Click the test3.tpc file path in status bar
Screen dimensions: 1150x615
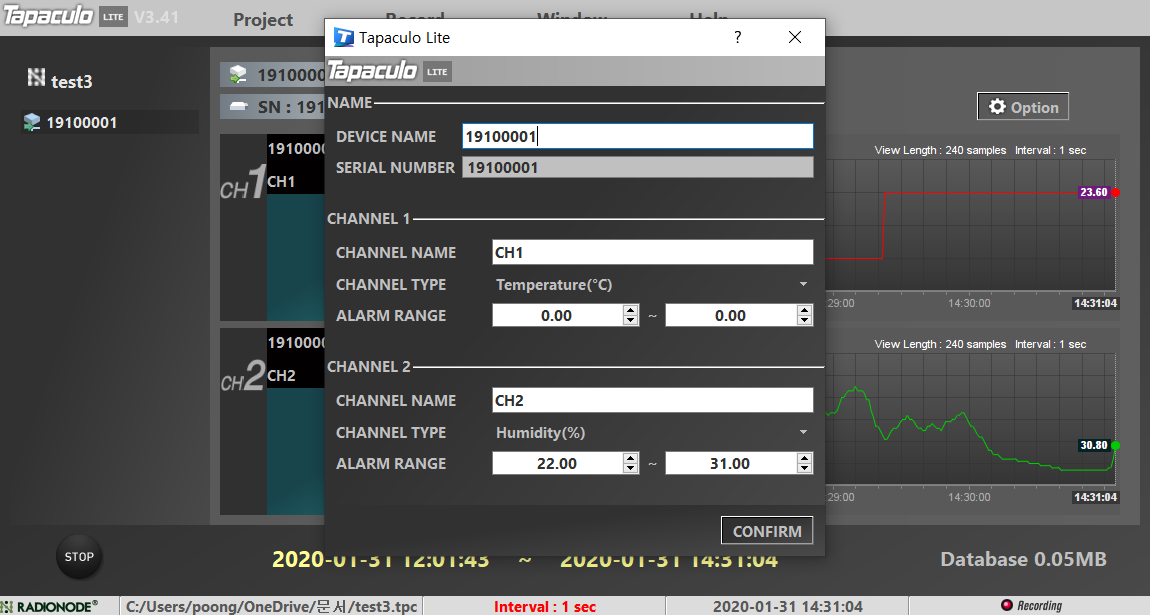pyautogui.click(x=271, y=606)
